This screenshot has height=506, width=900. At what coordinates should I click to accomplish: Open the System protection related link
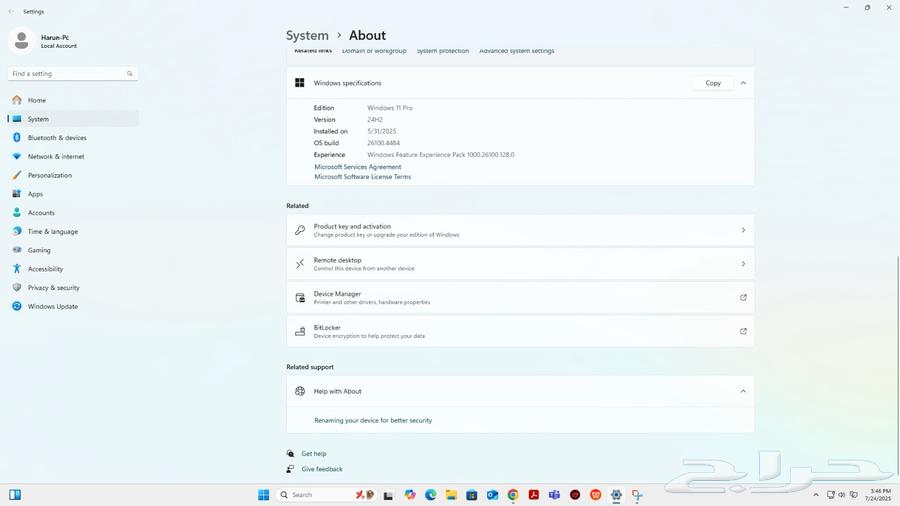point(443,51)
